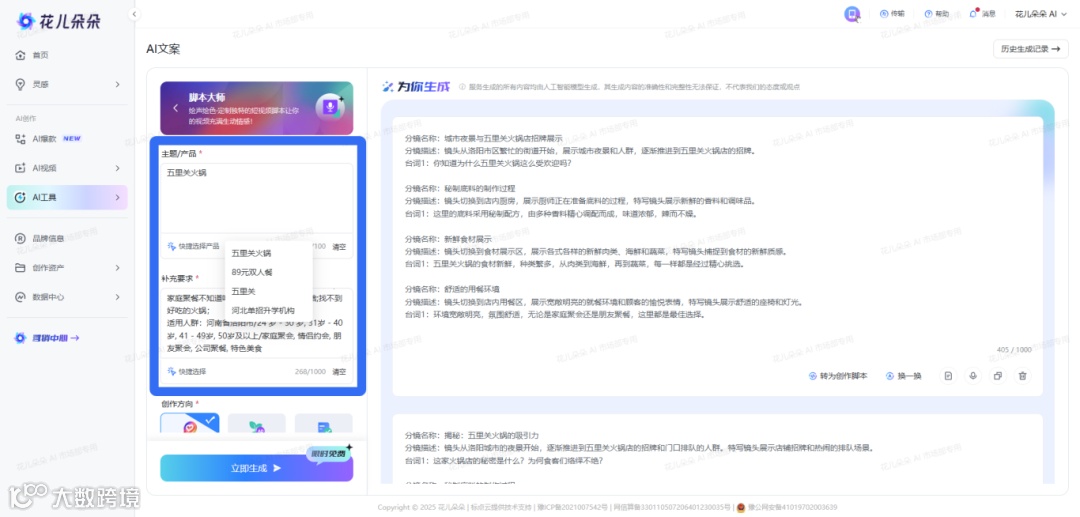The width and height of the screenshot is (1080, 517).
Task: Click 换一换 to regenerate the result
Action: point(904,376)
